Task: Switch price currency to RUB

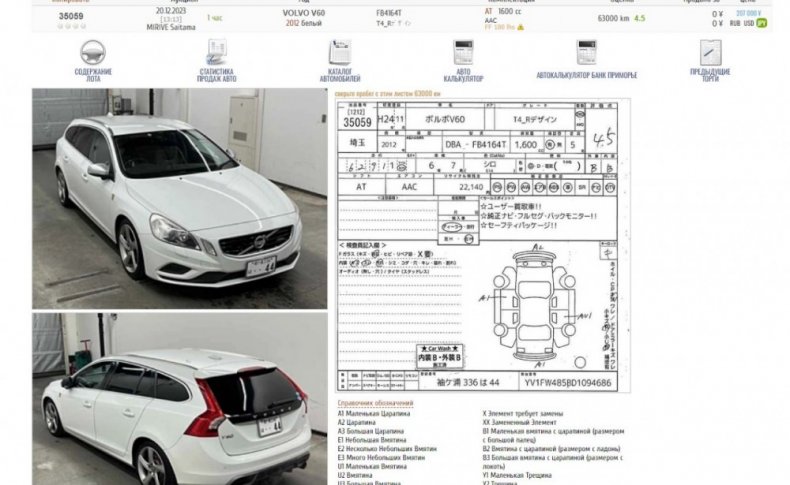Action: [735, 23]
